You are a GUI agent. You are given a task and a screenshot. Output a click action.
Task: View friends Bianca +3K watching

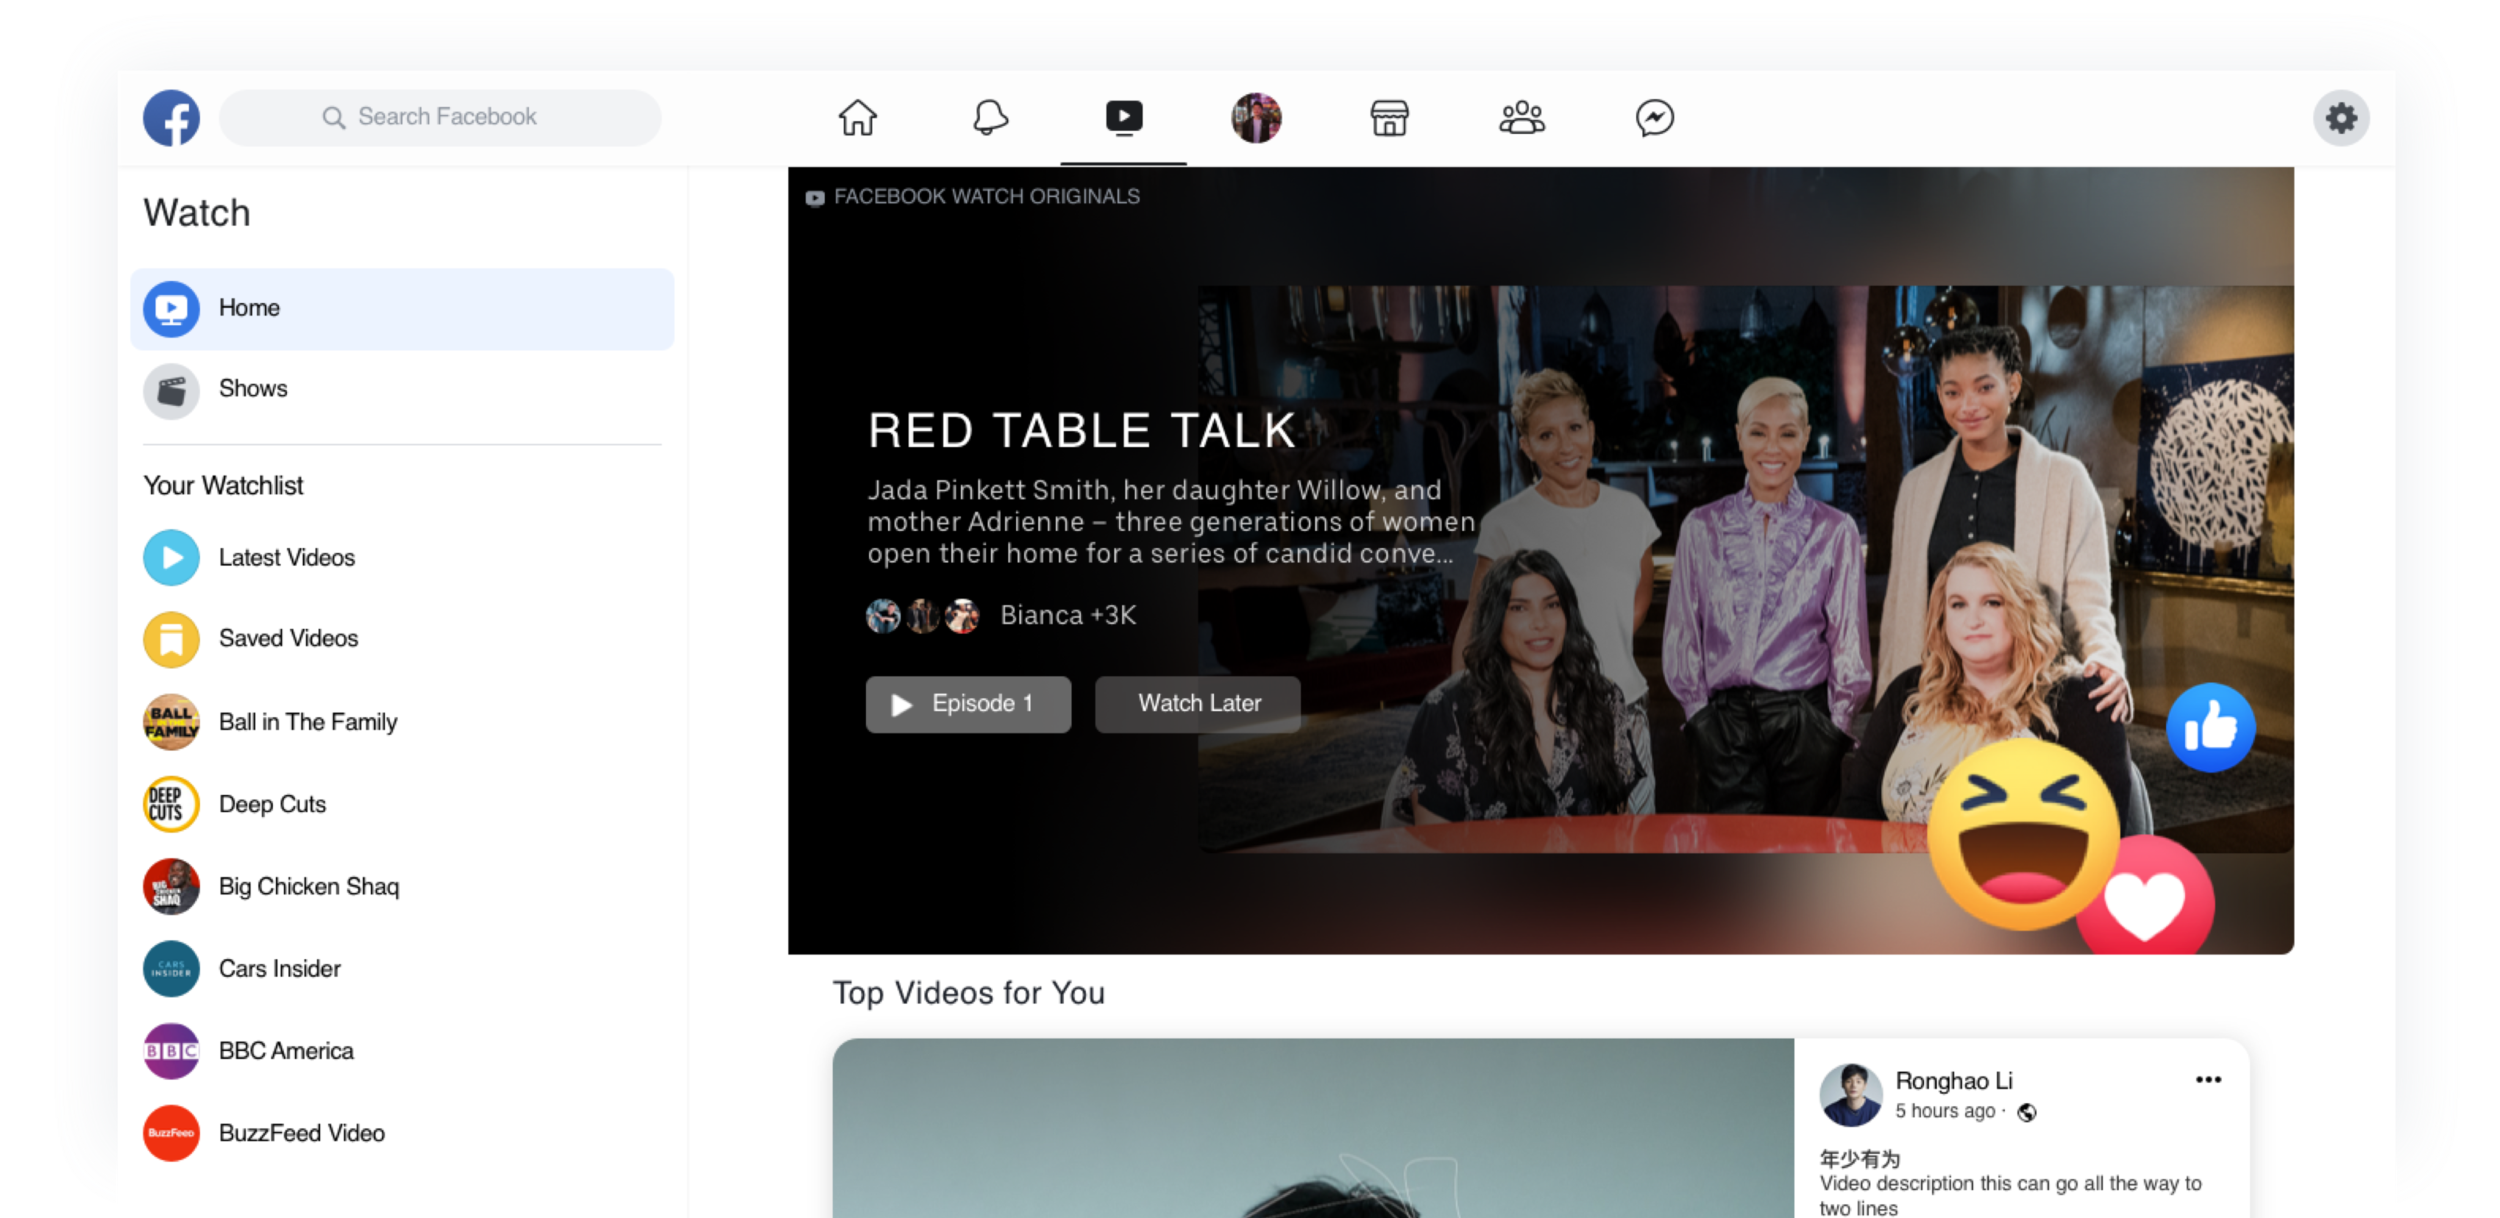coord(1002,615)
